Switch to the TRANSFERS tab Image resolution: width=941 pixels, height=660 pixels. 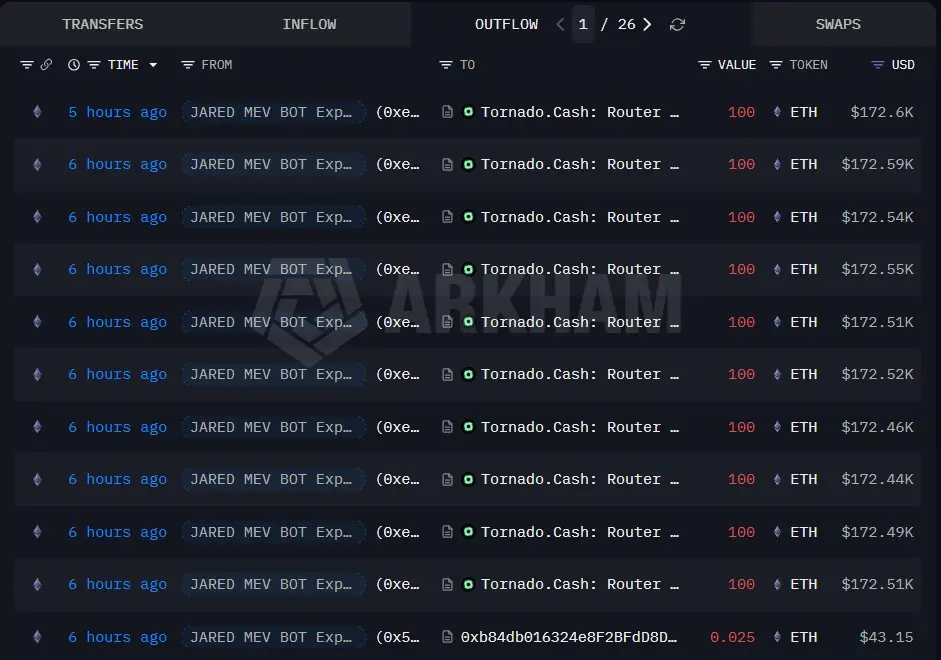pyautogui.click(x=103, y=24)
